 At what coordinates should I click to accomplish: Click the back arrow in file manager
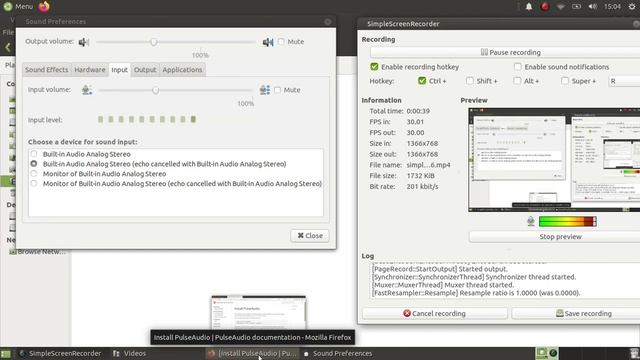[8, 47]
